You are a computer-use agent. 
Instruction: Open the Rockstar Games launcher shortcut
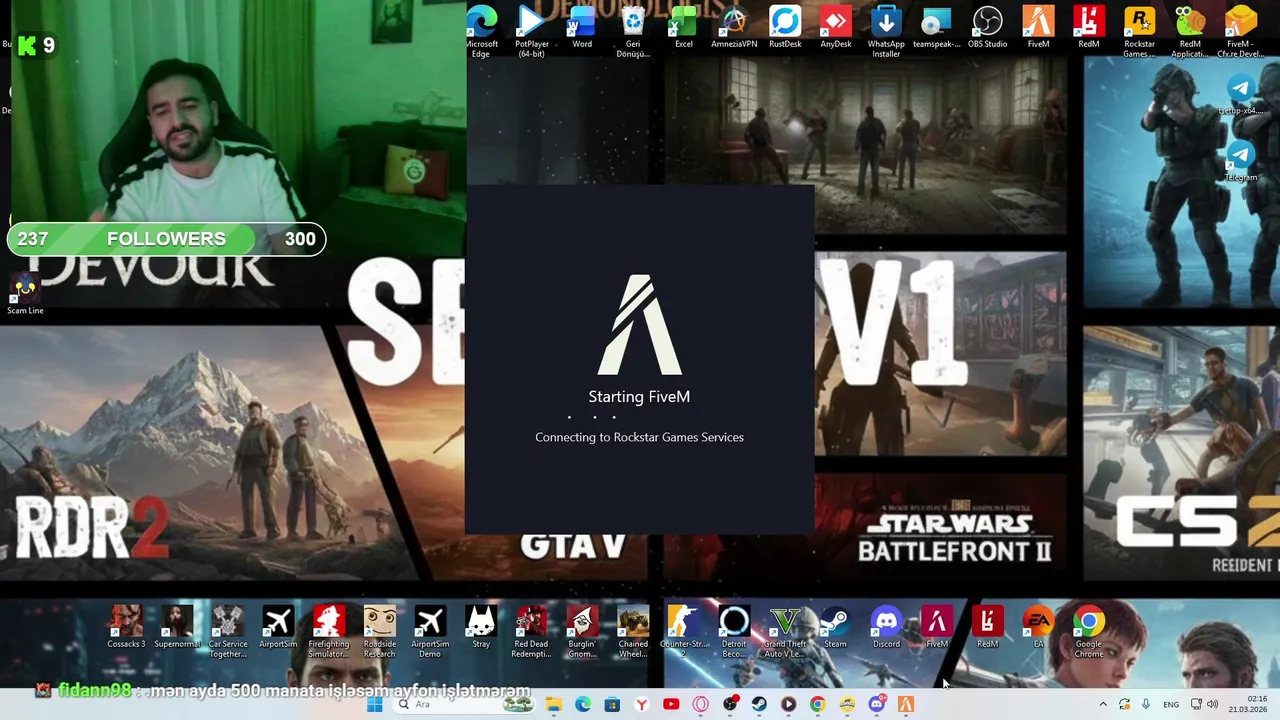(1139, 30)
